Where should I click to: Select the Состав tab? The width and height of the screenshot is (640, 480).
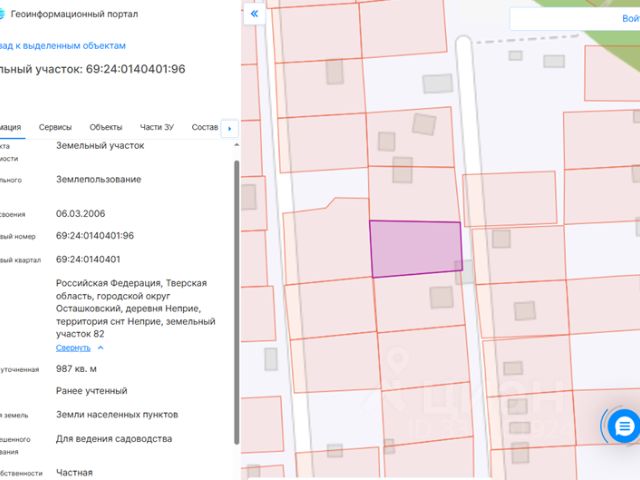(204, 127)
